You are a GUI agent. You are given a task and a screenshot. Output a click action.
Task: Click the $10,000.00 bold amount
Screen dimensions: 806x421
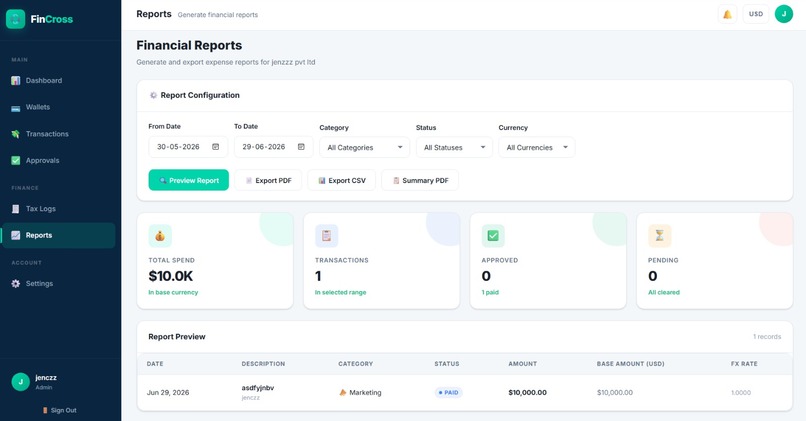527,393
